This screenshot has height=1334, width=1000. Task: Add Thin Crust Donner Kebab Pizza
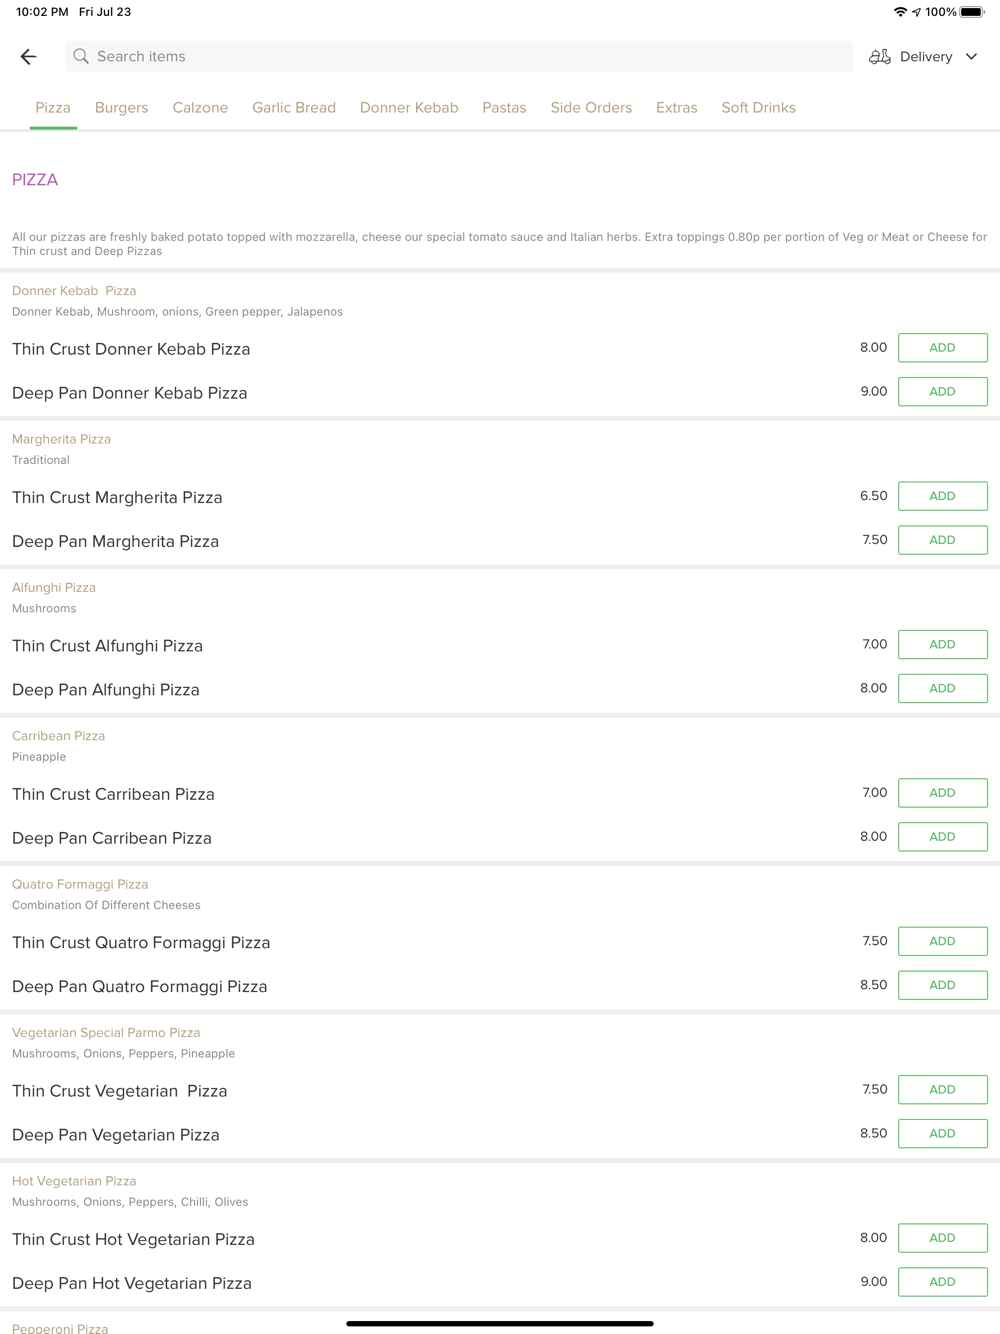point(942,348)
